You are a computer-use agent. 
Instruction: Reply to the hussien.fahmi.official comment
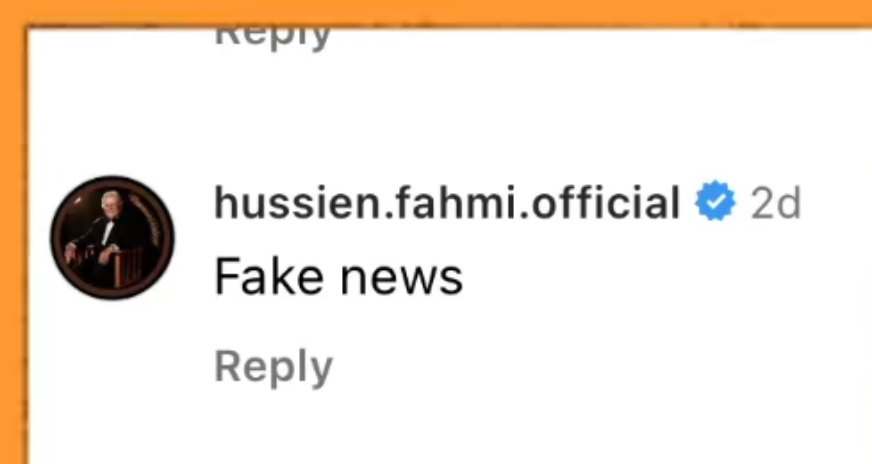point(274,368)
